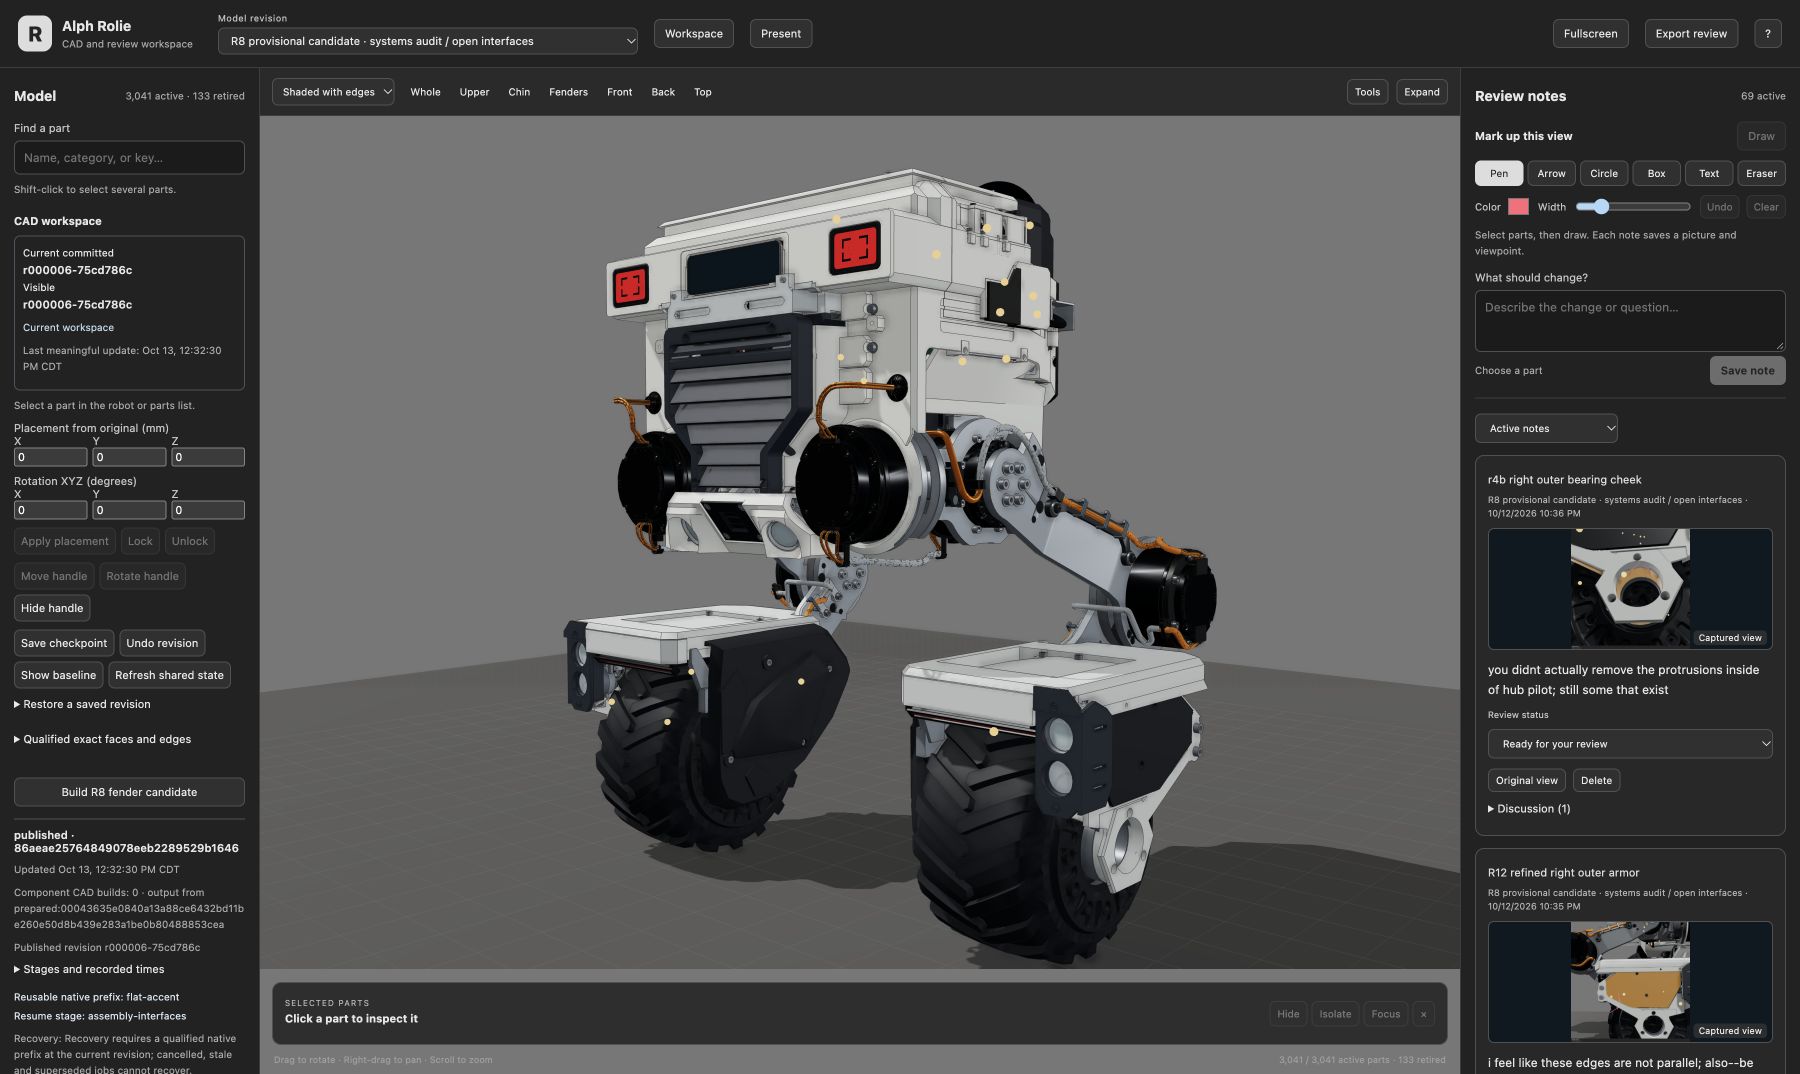Select the Pen markup tool

point(1498,173)
